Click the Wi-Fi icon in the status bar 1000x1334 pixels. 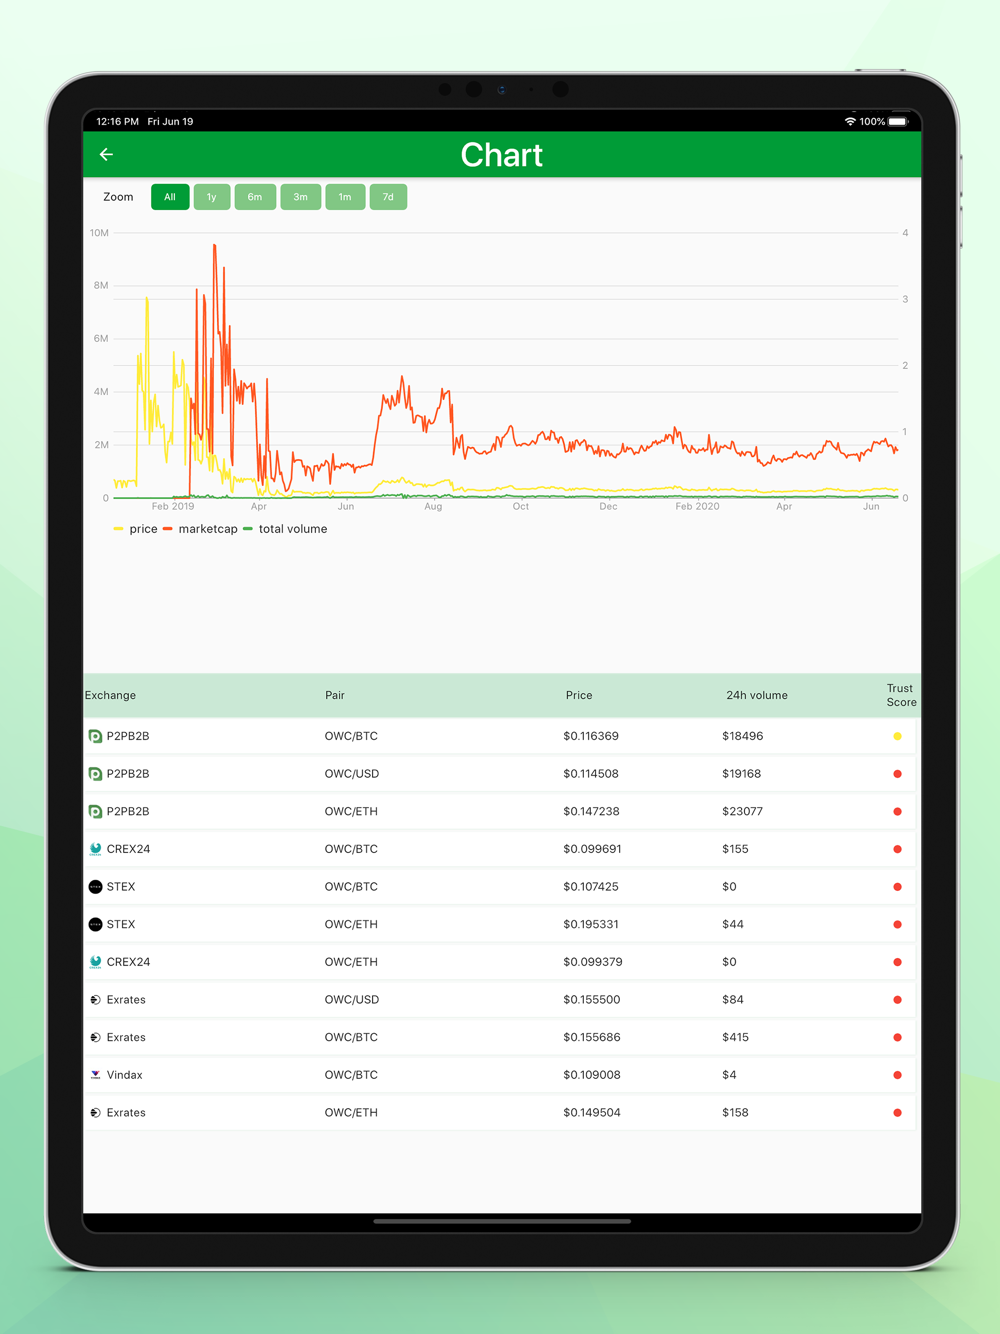(x=850, y=121)
